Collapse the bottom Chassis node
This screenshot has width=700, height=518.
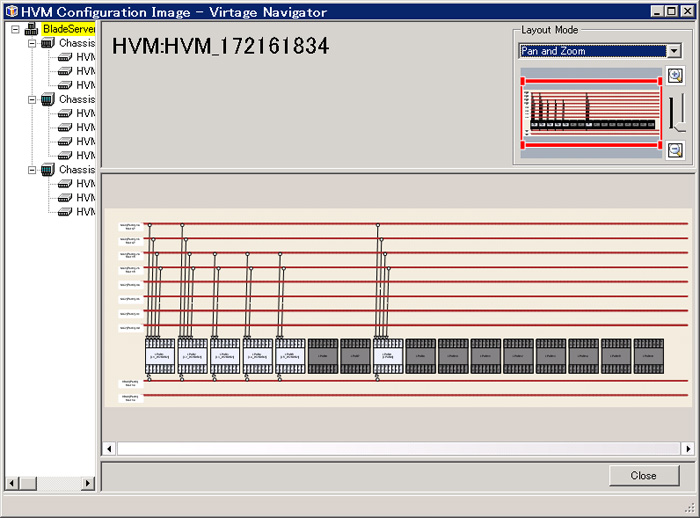pyautogui.click(x=32, y=170)
